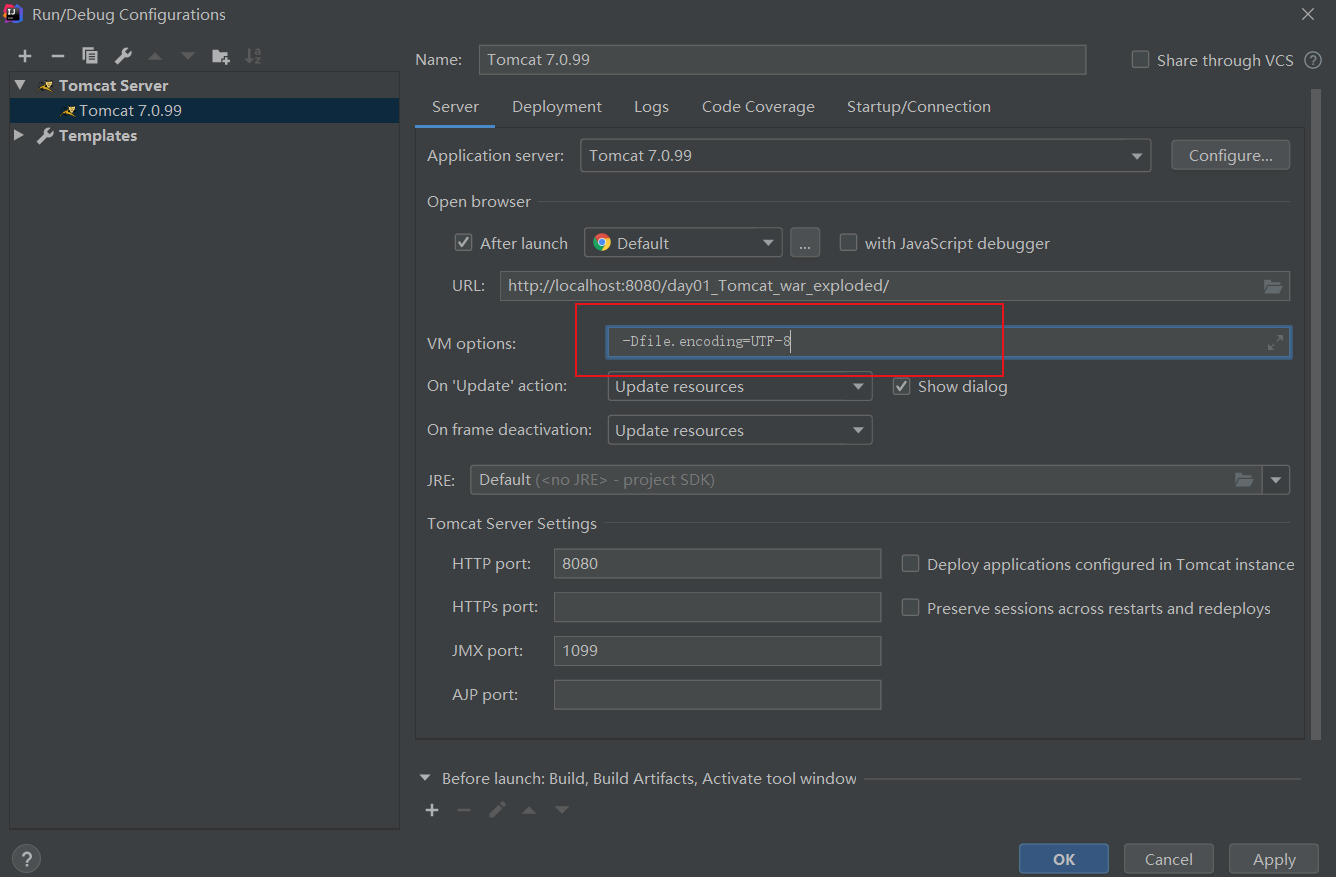Add before launch task plus icon
This screenshot has width=1336, height=877.
432,810
